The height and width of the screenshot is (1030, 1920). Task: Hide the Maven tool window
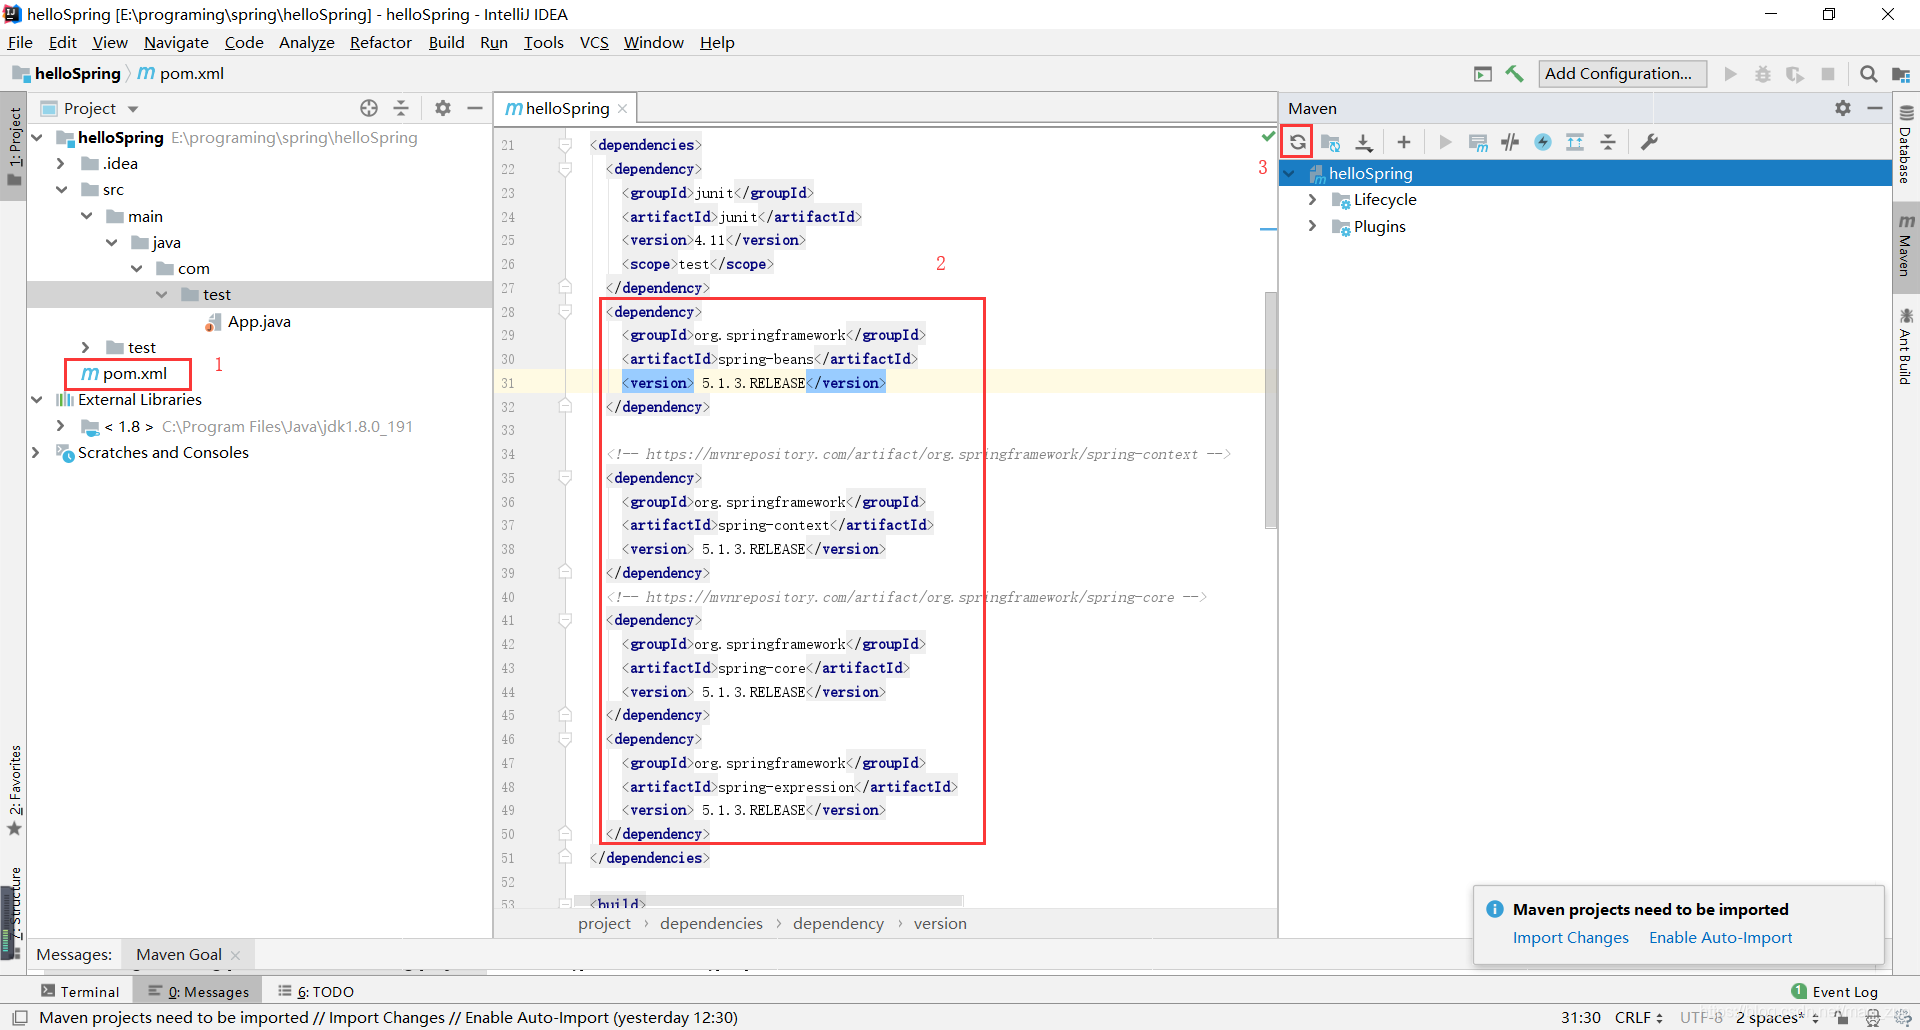tap(1875, 108)
